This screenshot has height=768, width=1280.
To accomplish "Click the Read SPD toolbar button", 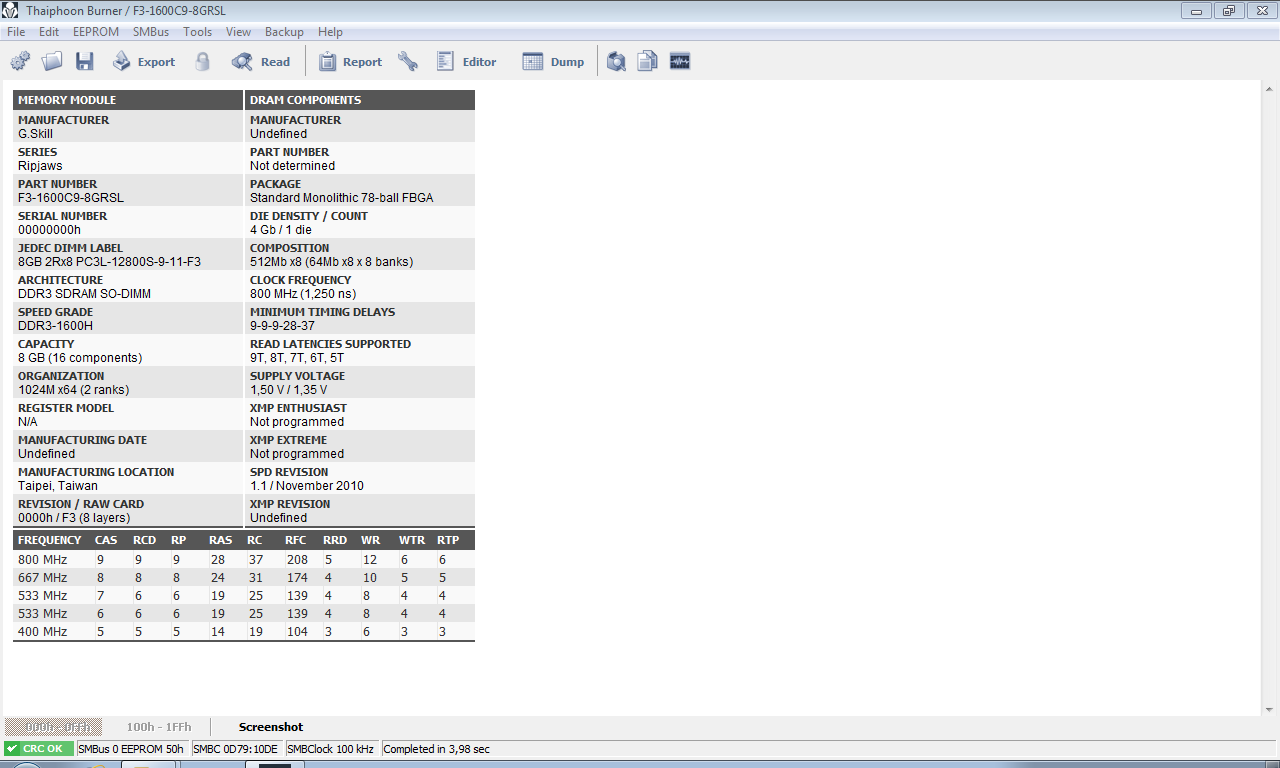I will (x=261, y=62).
